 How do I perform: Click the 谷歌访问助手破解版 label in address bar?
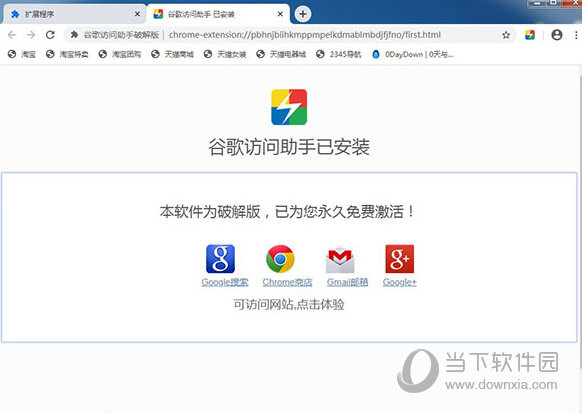pos(121,35)
